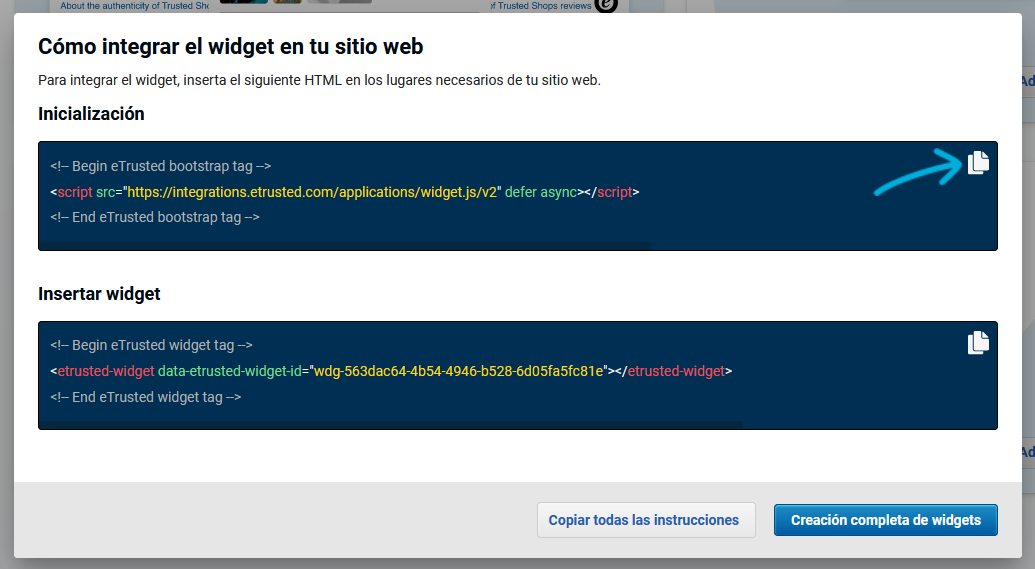
Task: Grab the Inicialización code block horizontal scrollbar
Action: [x=345, y=245]
